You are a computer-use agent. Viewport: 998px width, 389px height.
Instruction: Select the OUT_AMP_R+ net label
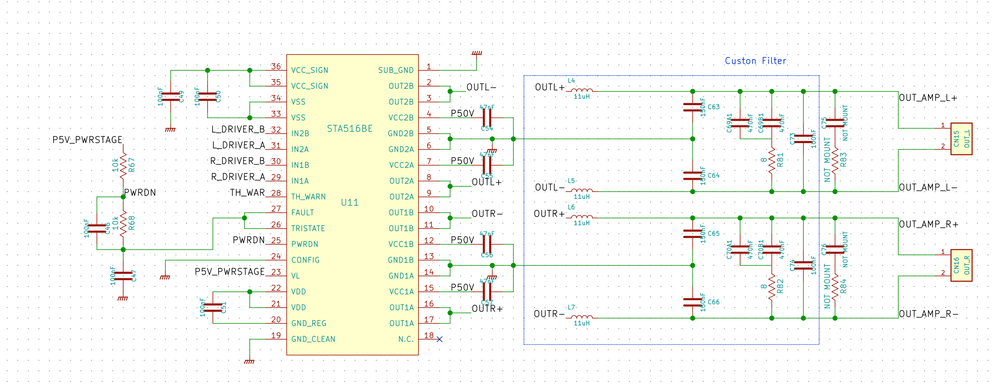click(929, 225)
